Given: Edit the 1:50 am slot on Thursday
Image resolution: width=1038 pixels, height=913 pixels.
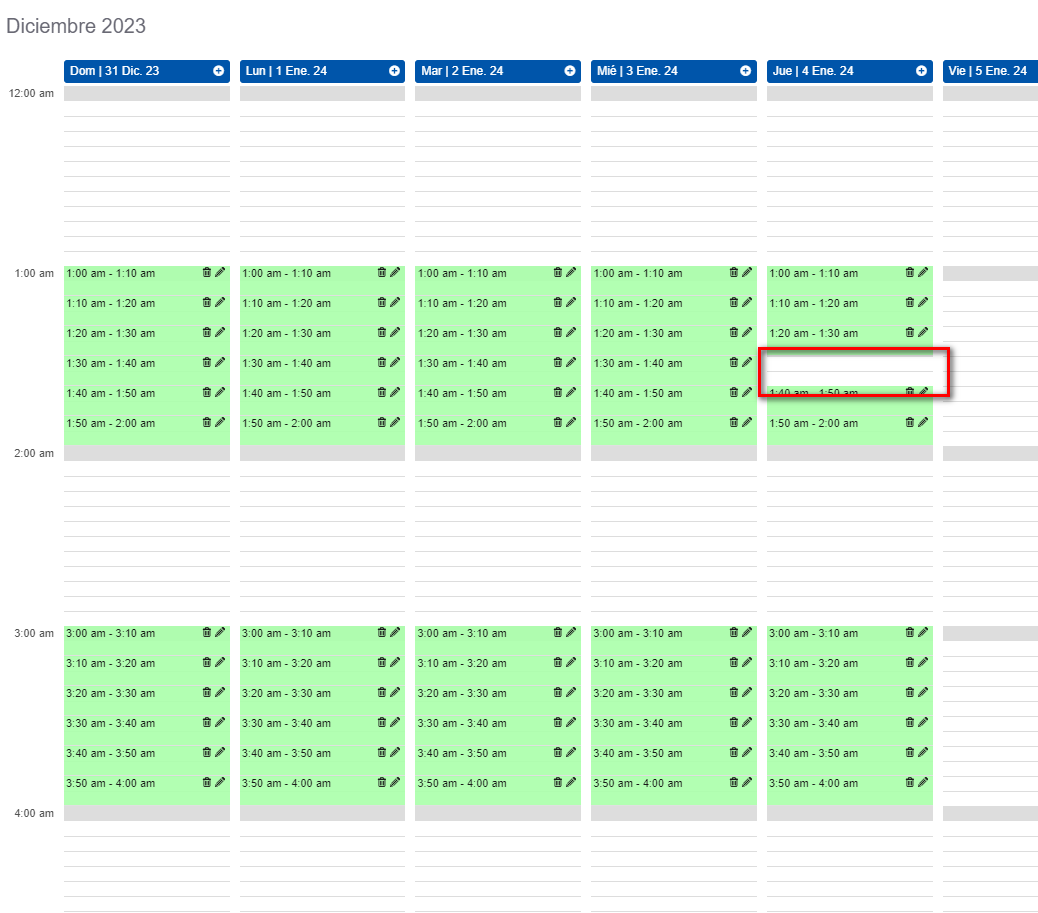Looking at the screenshot, I should (x=922, y=422).
